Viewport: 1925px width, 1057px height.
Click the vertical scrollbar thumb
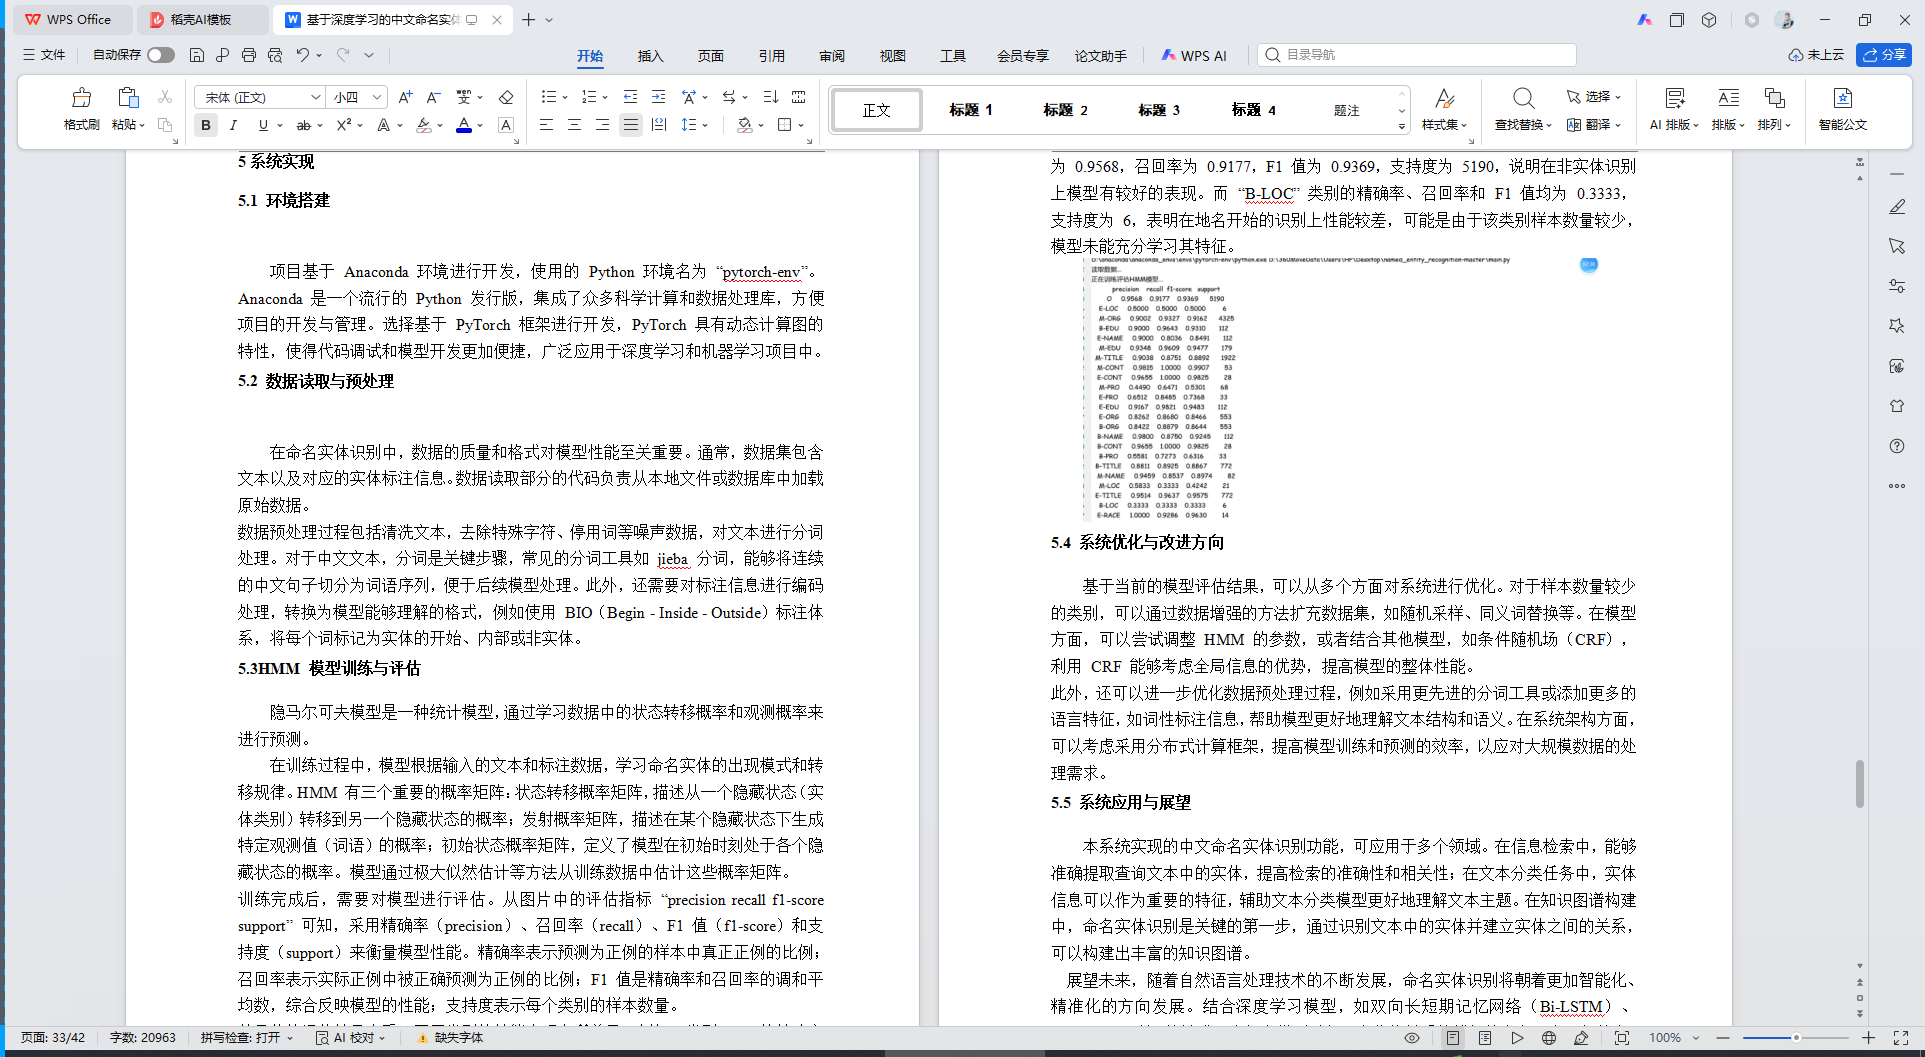(x=1859, y=784)
